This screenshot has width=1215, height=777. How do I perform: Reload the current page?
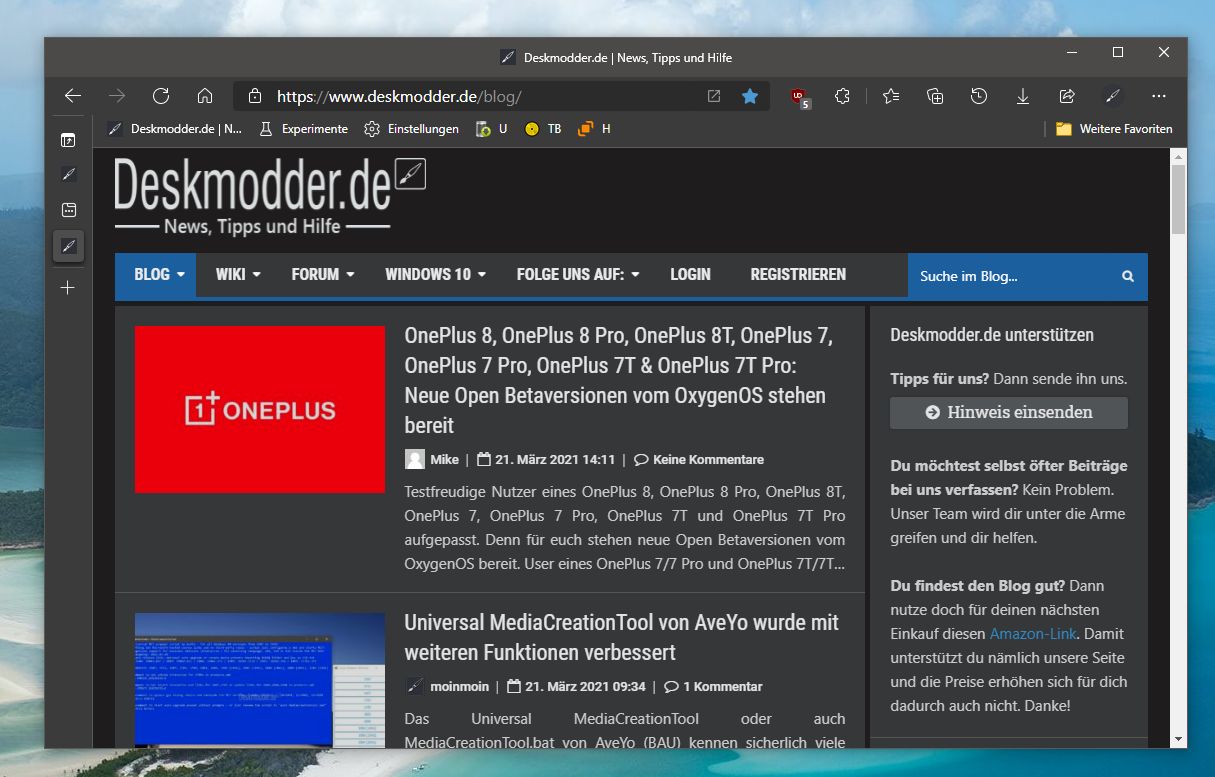(x=161, y=96)
